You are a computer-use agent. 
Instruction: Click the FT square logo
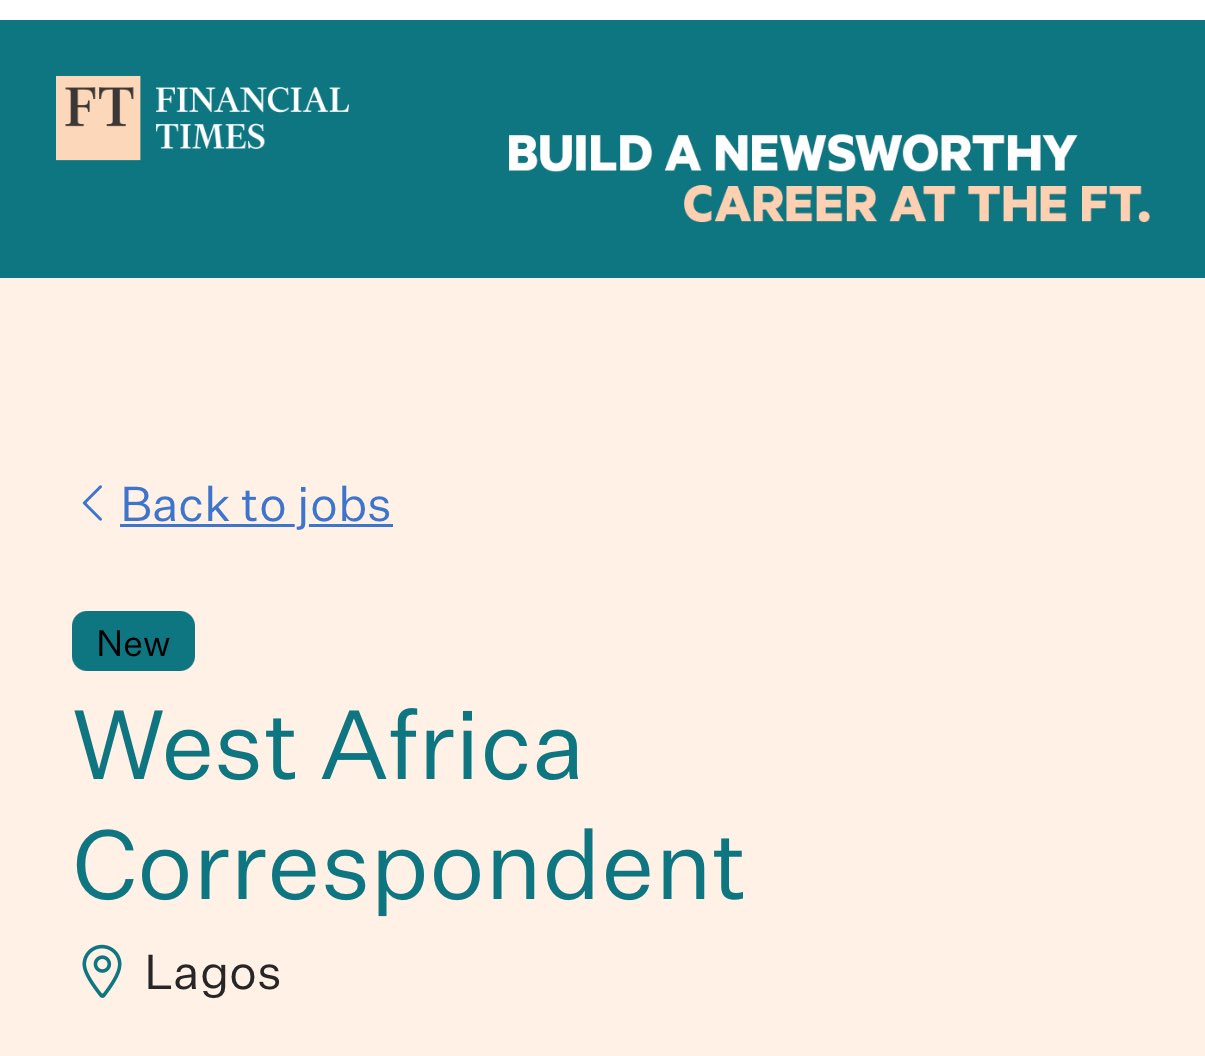[98, 118]
